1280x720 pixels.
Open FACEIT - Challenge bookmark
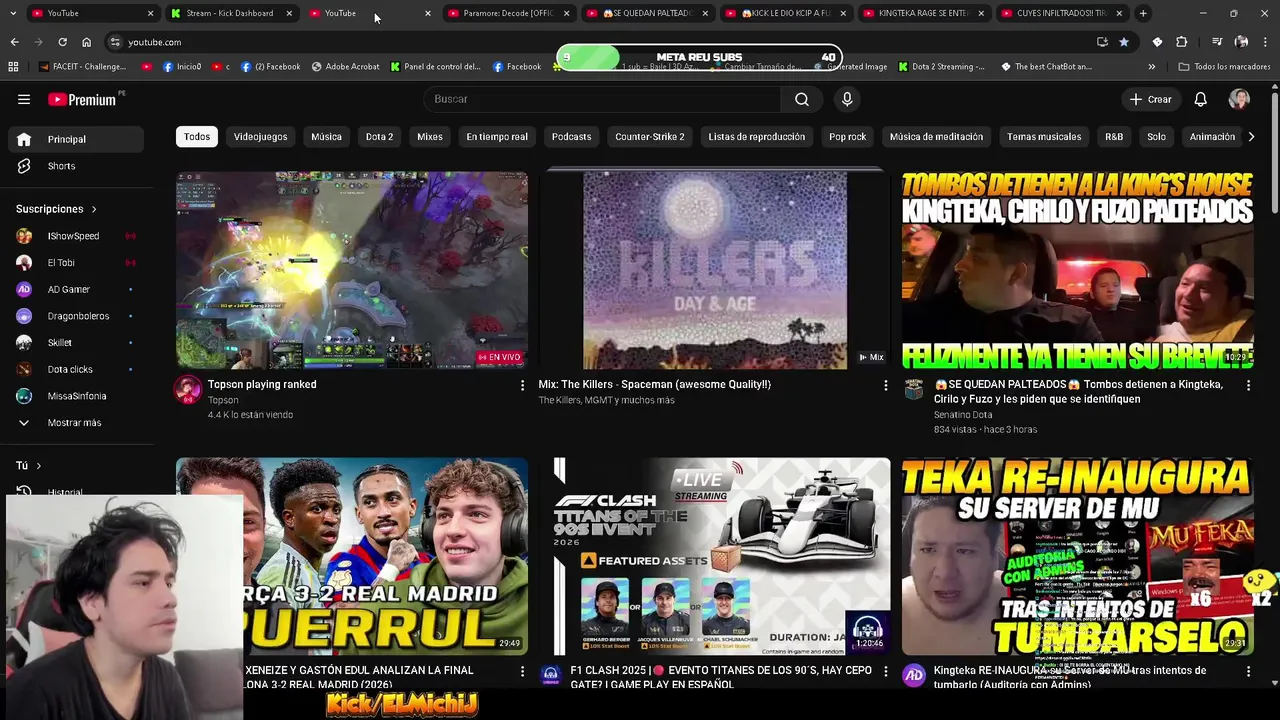[82, 67]
